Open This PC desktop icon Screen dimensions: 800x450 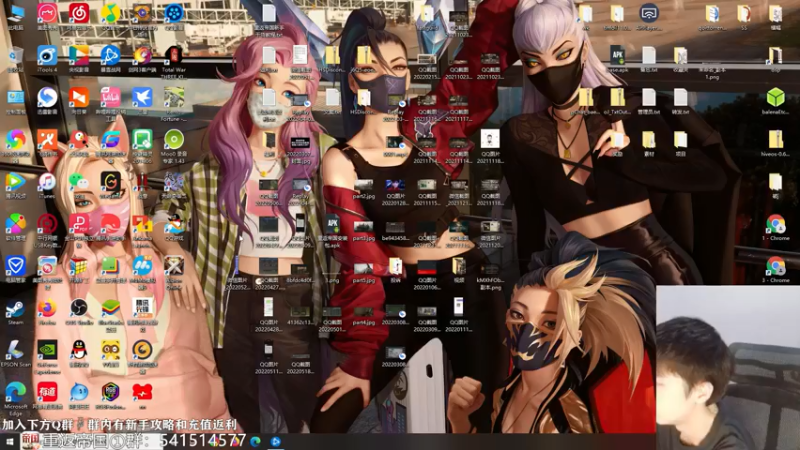15,16
